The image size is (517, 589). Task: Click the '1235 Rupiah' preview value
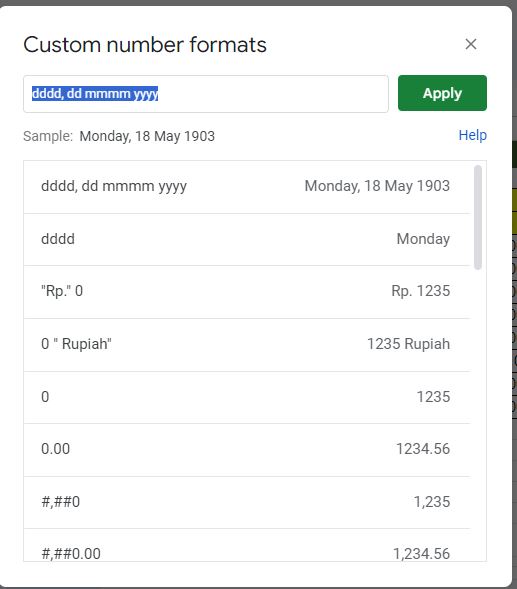[x=408, y=344]
